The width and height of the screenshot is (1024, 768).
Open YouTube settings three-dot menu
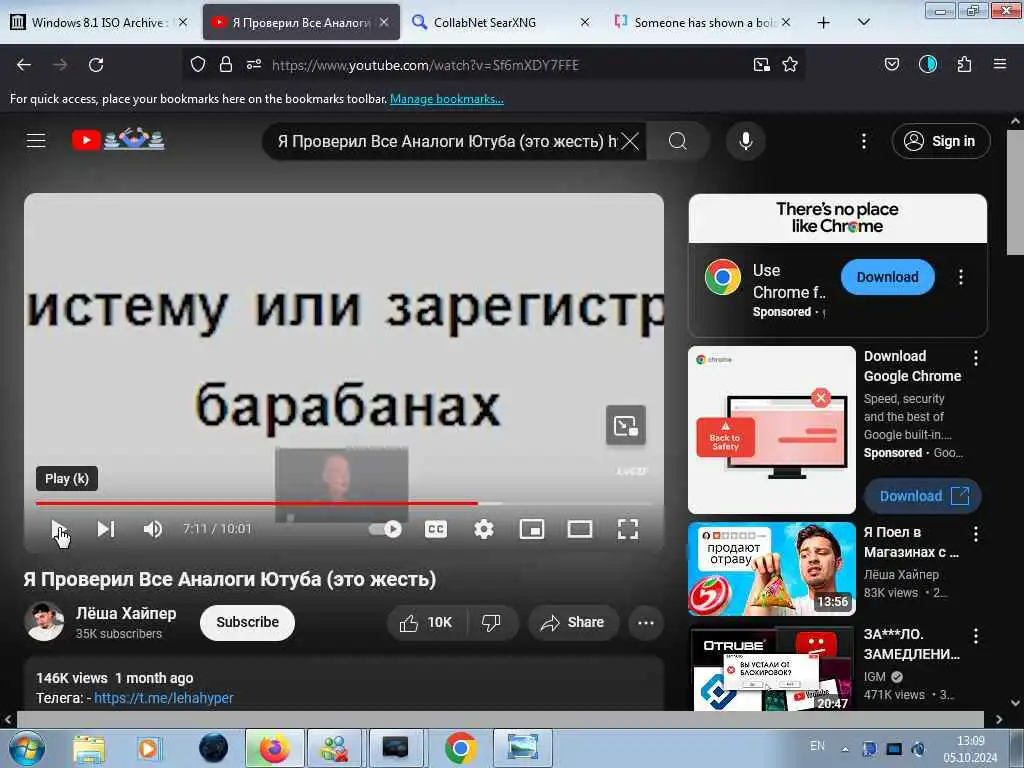tap(863, 141)
